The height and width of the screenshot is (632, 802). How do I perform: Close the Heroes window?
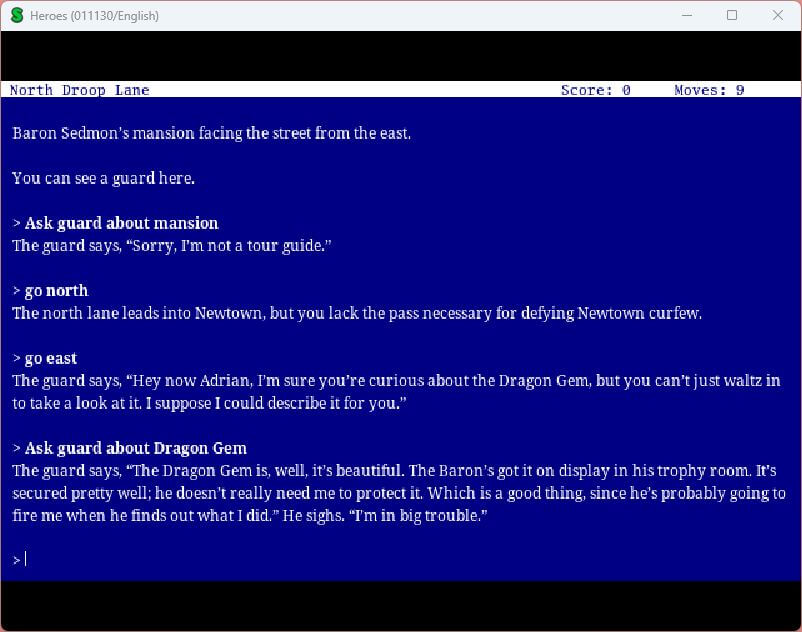[777, 15]
